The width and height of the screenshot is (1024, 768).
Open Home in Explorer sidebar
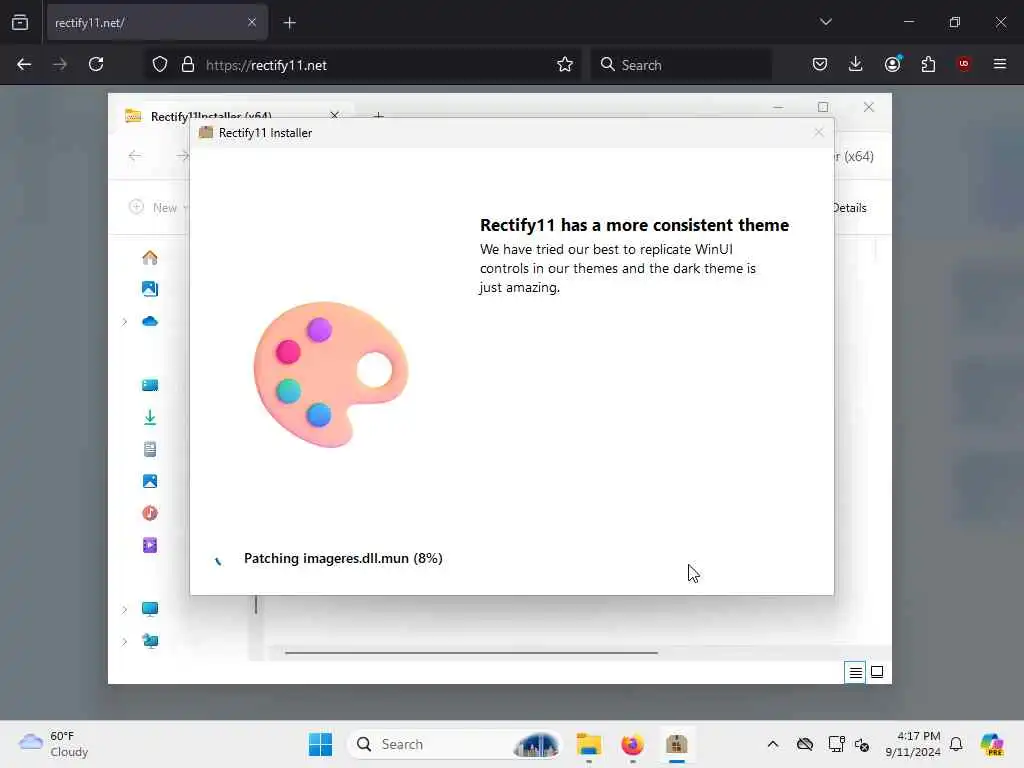(x=150, y=257)
